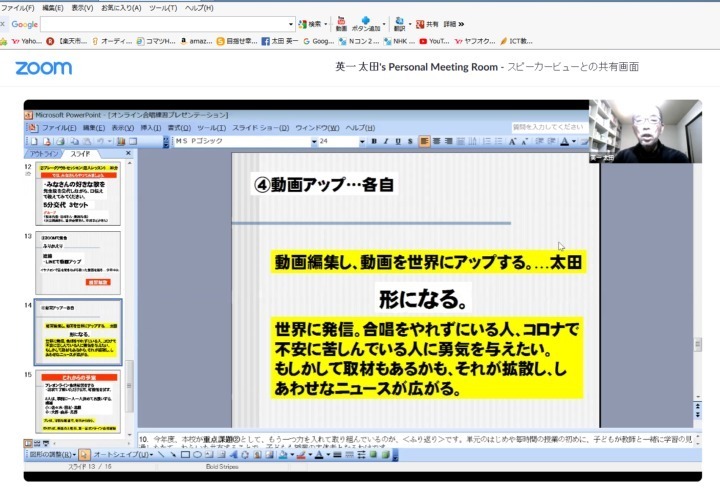The width and height of the screenshot is (720, 490).
Task: Select Center alignment in PowerPoint toolbar
Action: tap(436, 141)
